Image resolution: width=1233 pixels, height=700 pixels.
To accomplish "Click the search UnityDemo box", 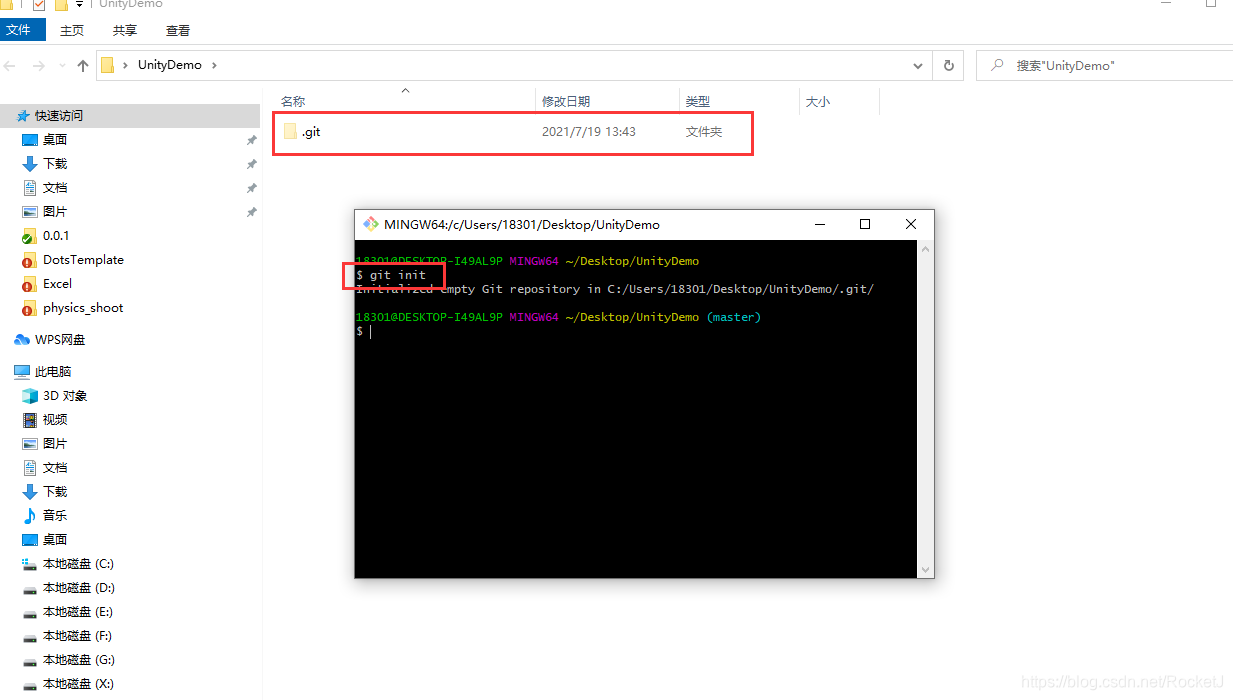I will tap(1105, 65).
